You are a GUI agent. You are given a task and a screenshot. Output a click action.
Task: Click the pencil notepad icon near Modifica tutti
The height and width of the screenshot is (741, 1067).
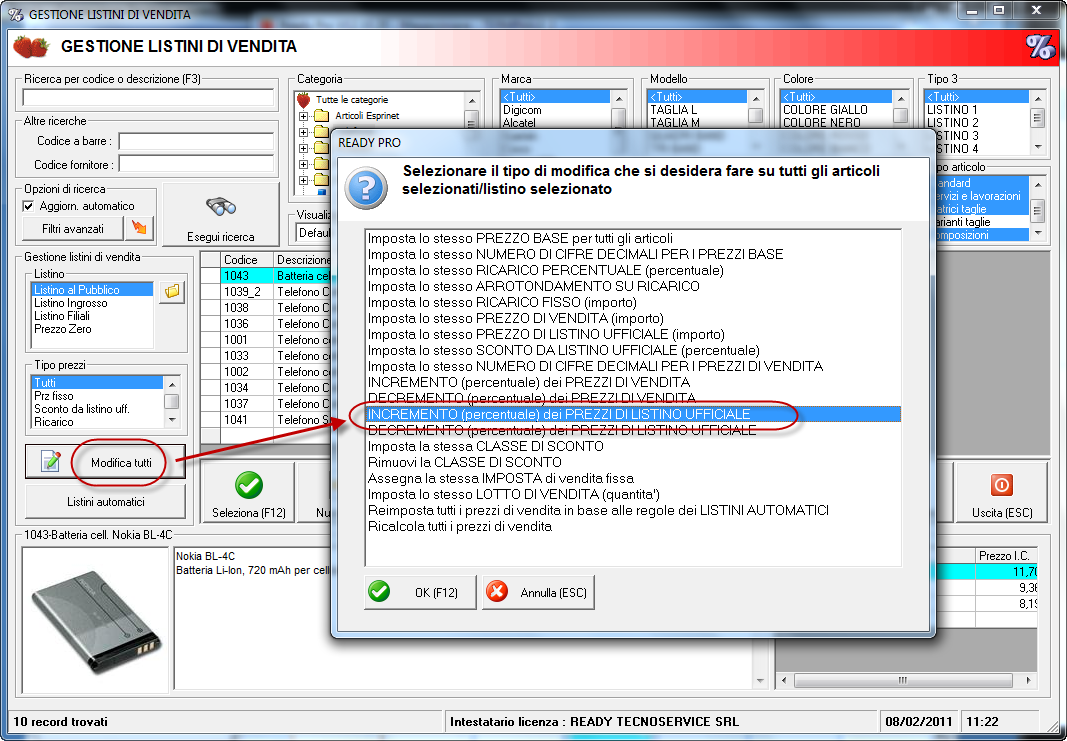pos(50,461)
